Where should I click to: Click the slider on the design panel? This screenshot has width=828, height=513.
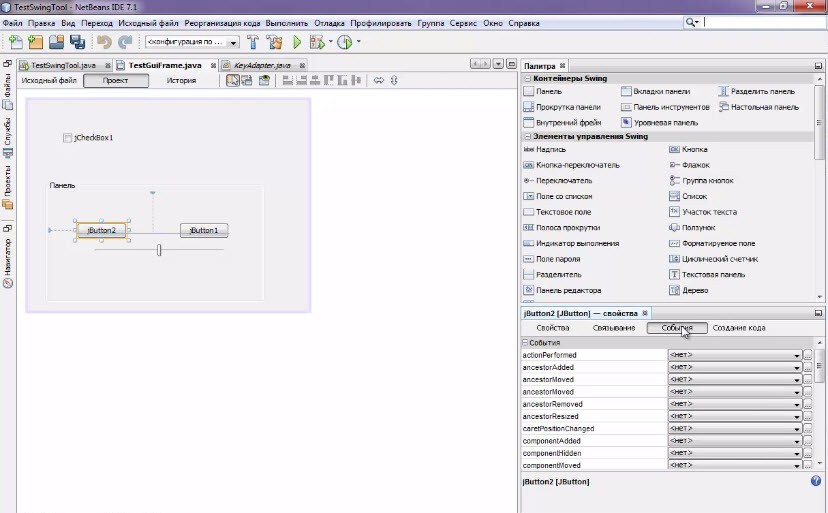coord(158,250)
